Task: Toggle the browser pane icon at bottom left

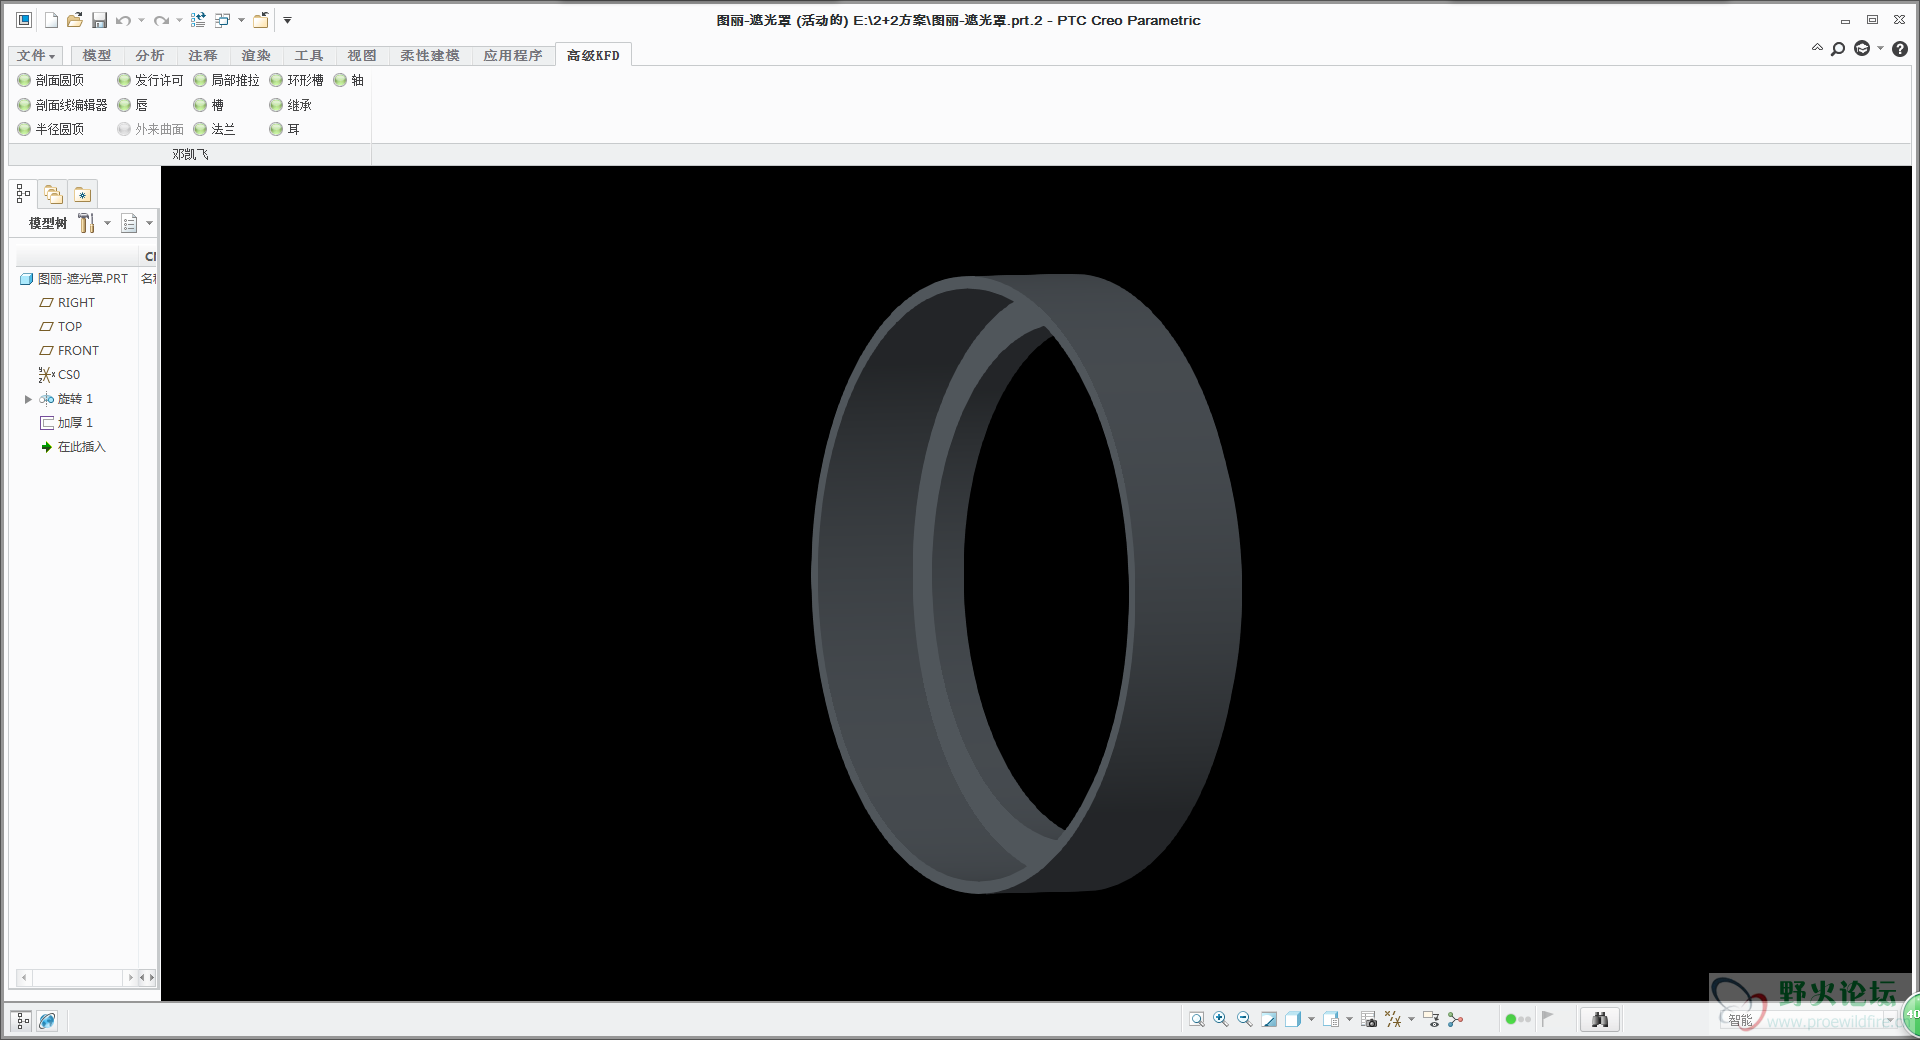Action: (47, 1020)
